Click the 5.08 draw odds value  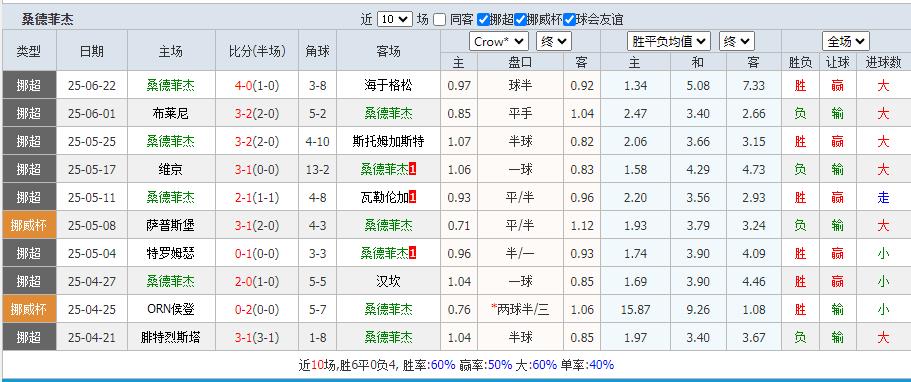click(x=698, y=85)
